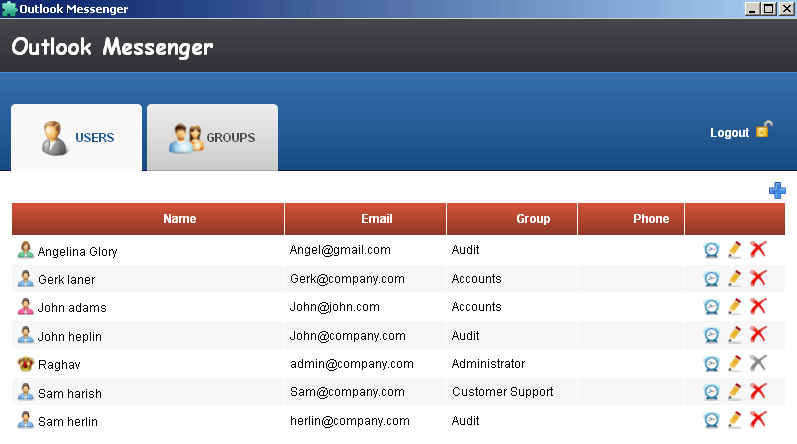Click Raghav's administrator avatar icon
This screenshot has height=444, width=797.
click(25, 364)
